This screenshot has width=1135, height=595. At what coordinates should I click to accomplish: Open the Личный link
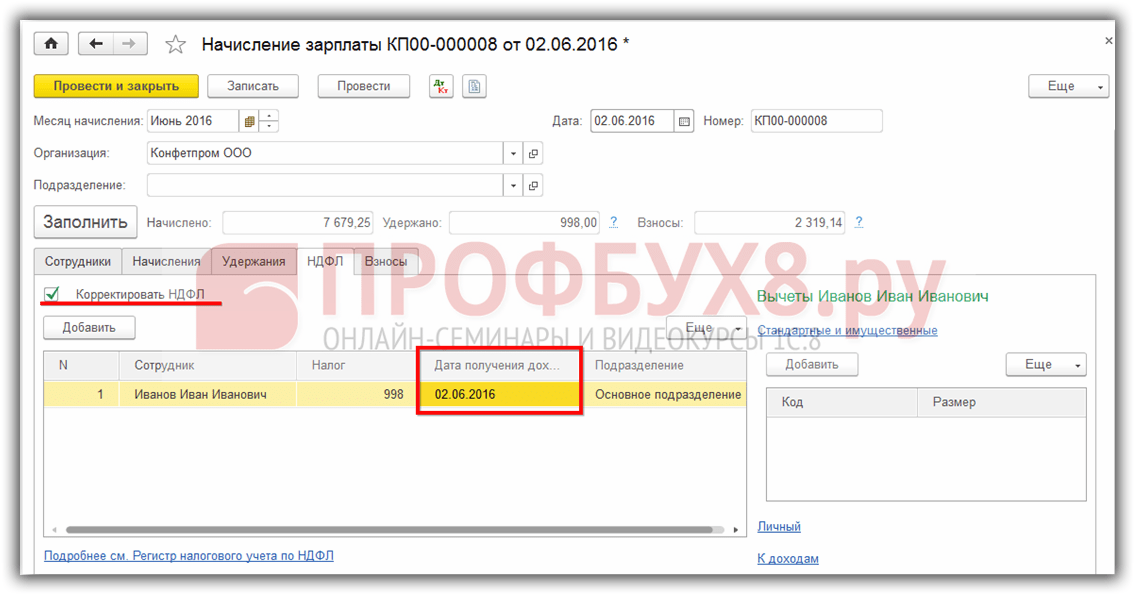tap(779, 526)
